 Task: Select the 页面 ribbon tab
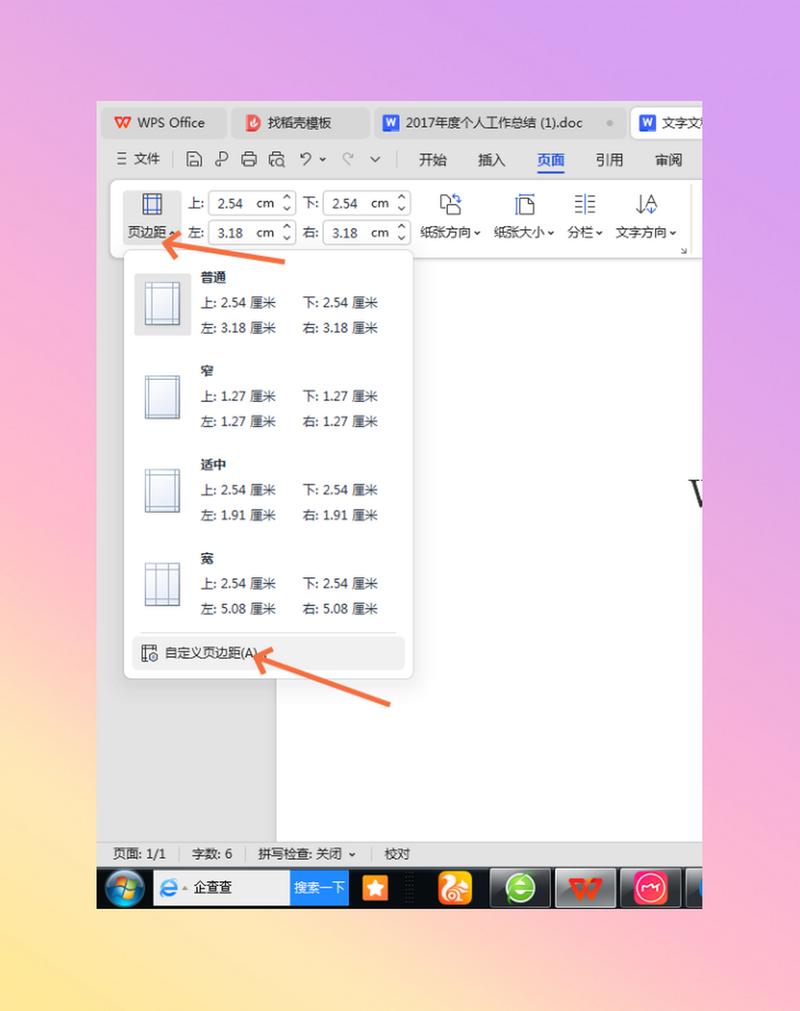551,160
